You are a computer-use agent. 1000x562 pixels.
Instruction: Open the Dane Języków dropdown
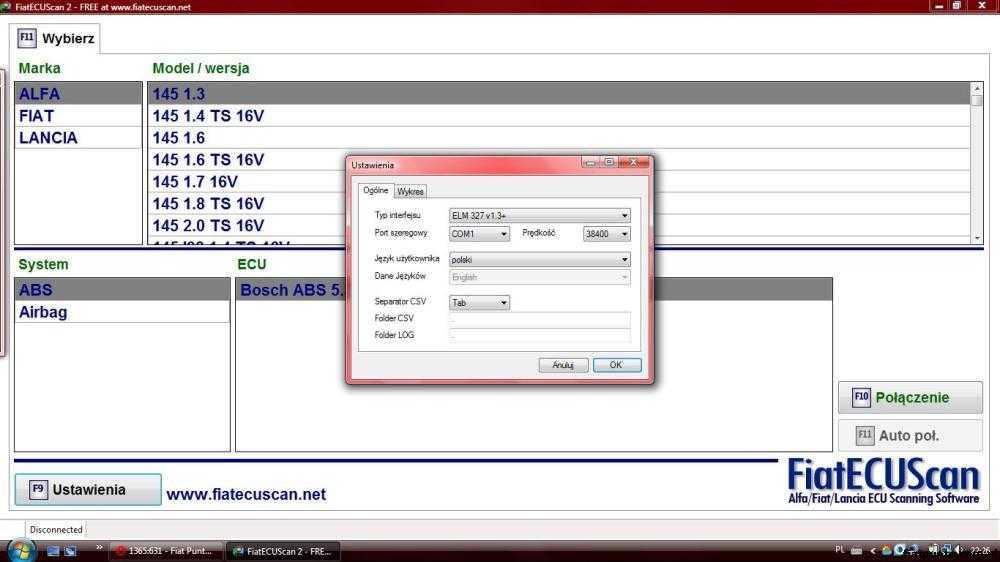(540, 277)
